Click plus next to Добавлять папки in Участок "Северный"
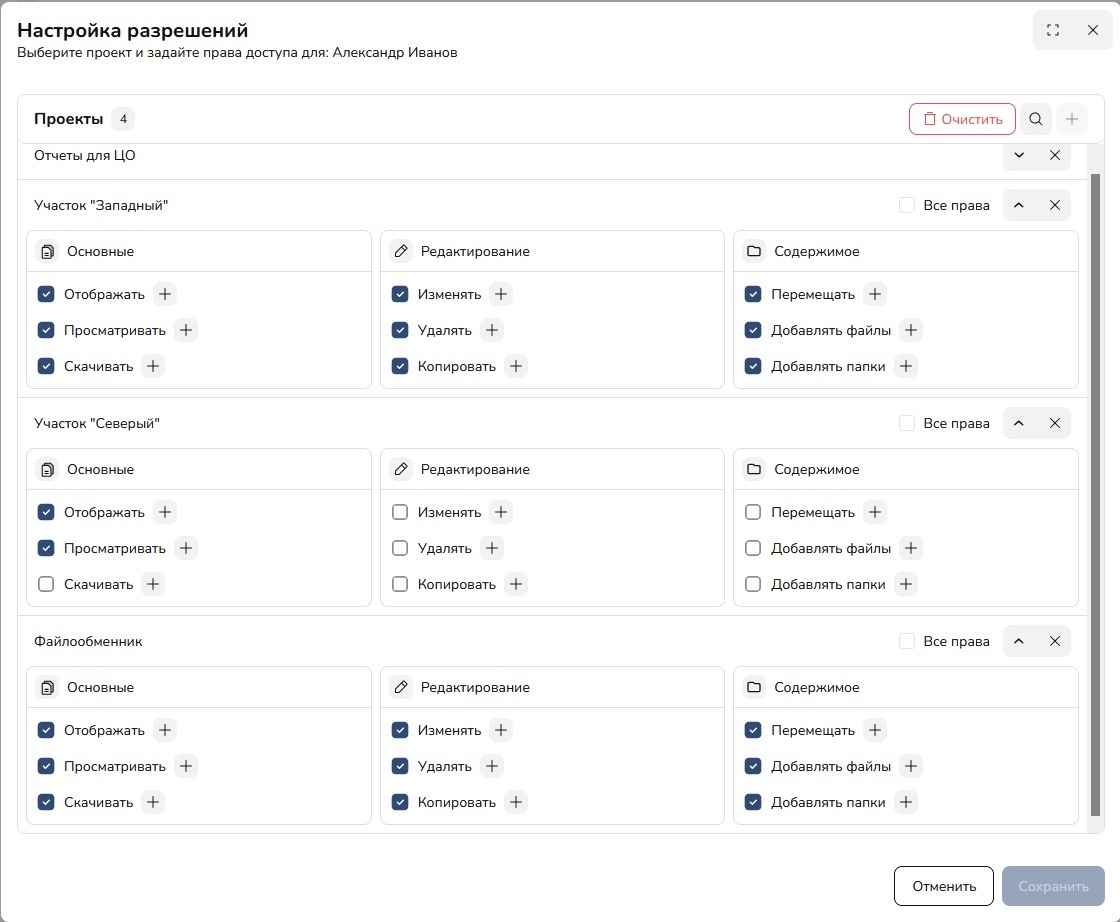 coord(906,583)
